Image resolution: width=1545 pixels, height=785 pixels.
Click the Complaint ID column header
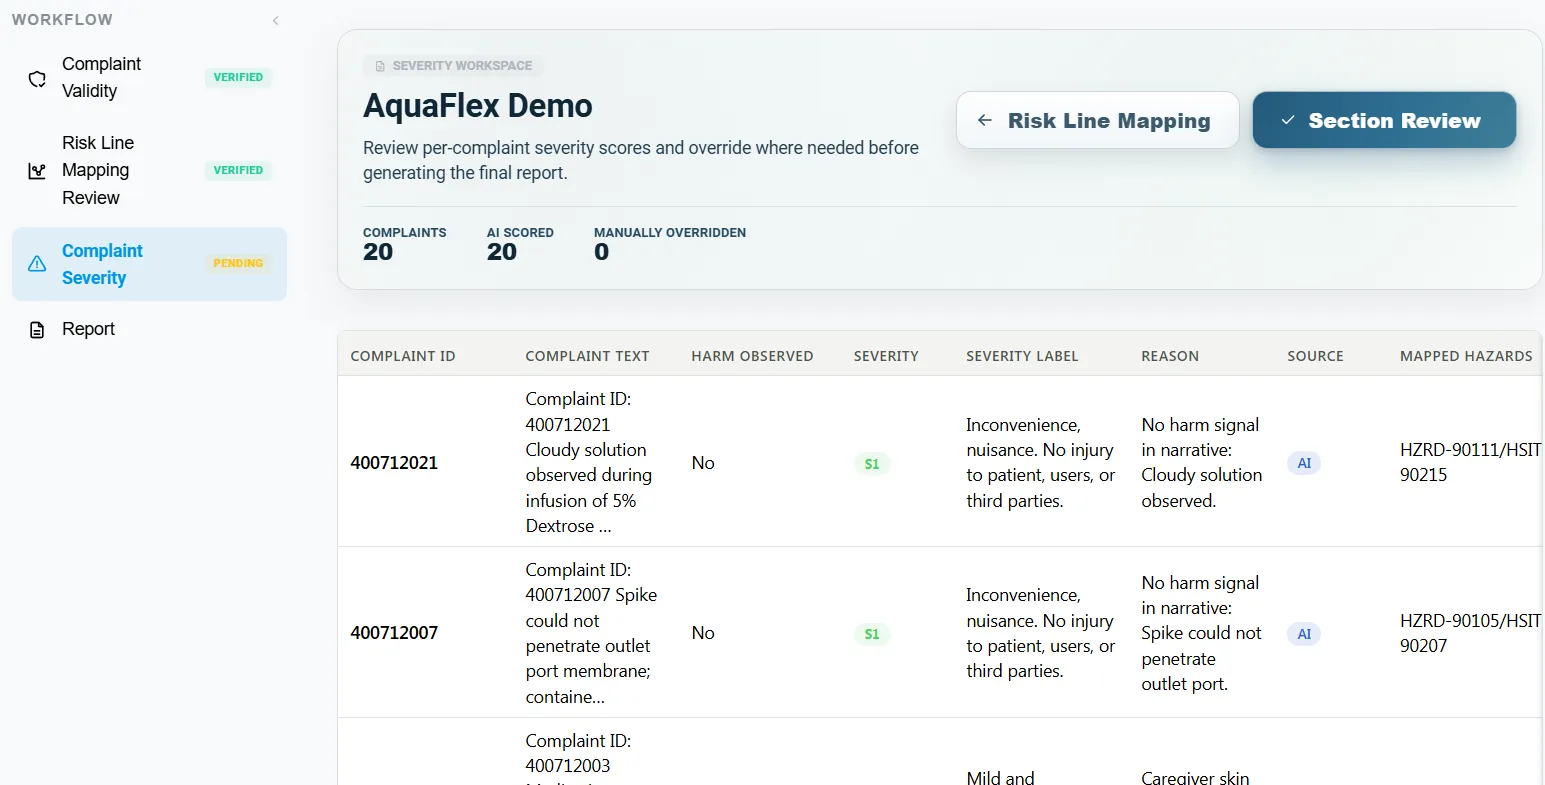pyautogui.click(x=403, y=356)
